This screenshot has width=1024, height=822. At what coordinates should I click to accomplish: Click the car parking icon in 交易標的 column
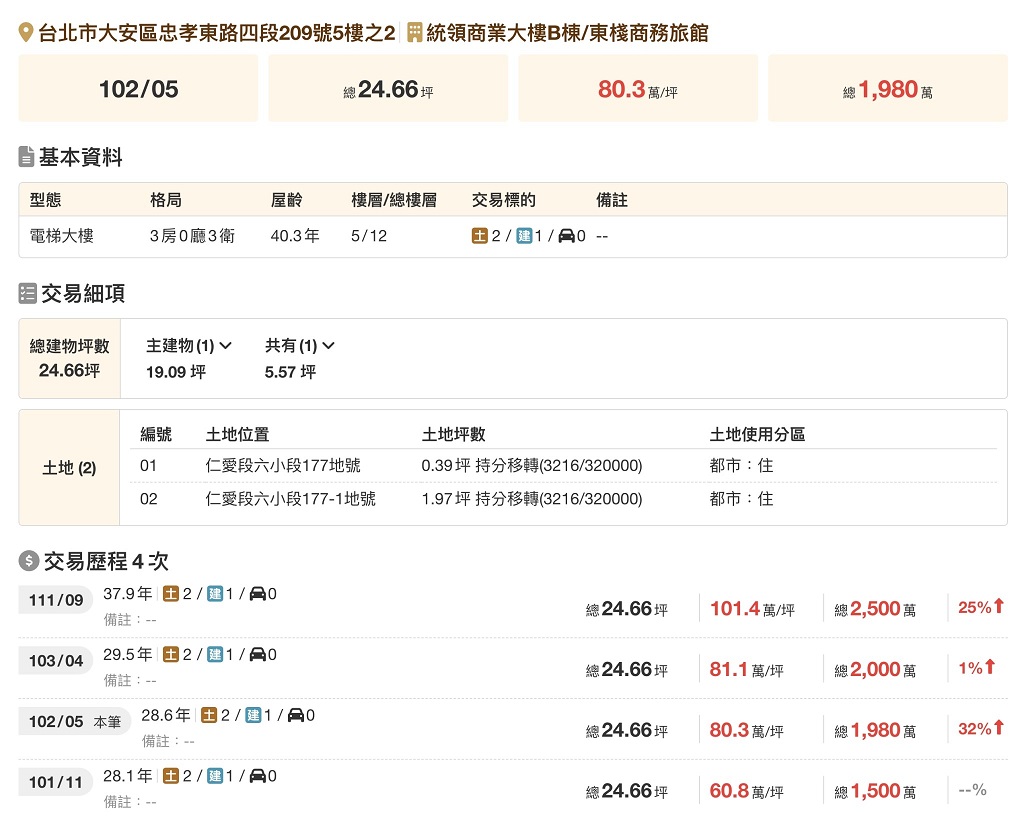tap(566, 237)
